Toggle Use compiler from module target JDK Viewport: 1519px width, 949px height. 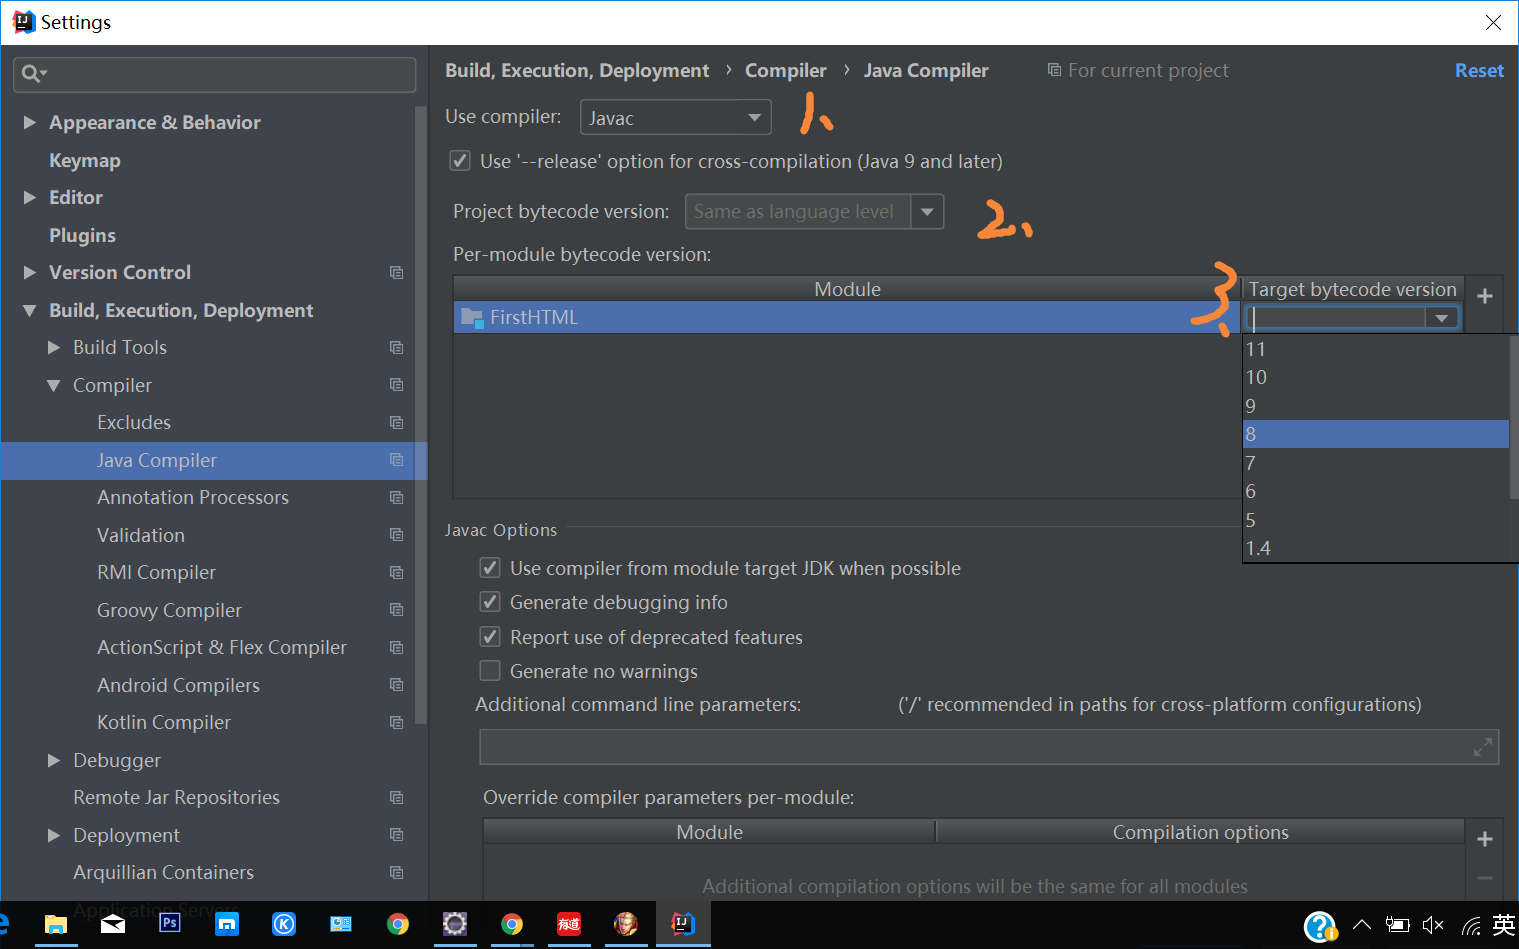point(490,568)
